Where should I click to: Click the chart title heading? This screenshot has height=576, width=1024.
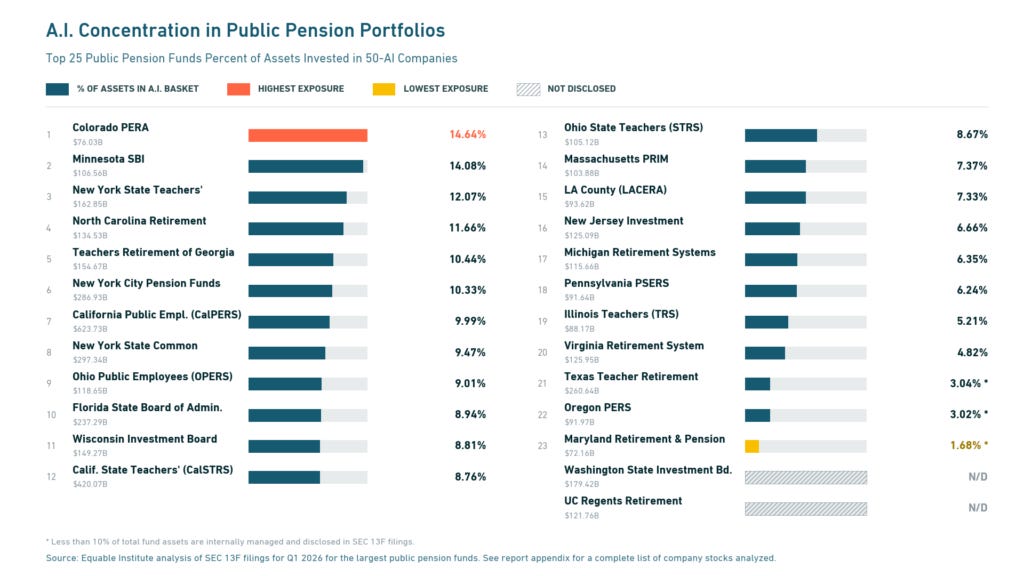coord(246,31)
